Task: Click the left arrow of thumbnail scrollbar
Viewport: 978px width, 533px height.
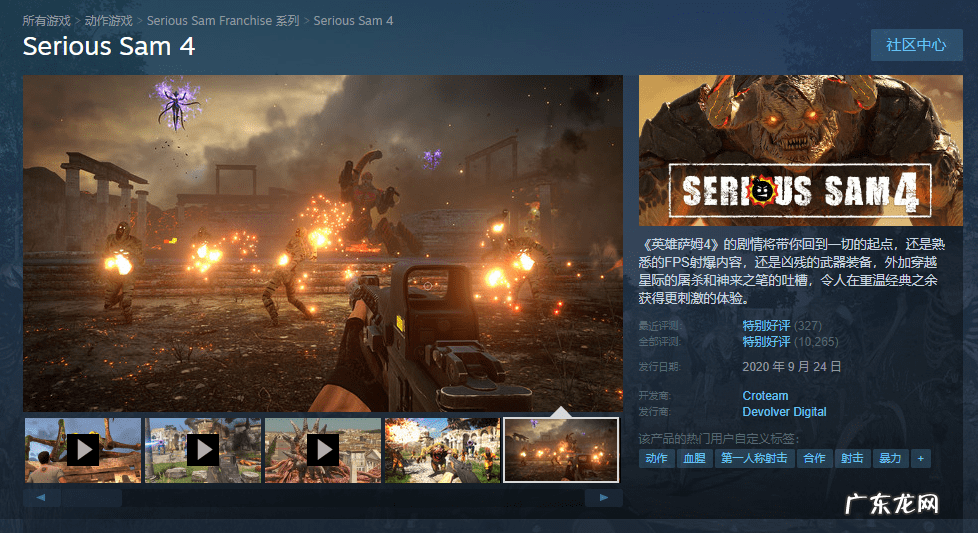Action: click(x=40, y=497)
